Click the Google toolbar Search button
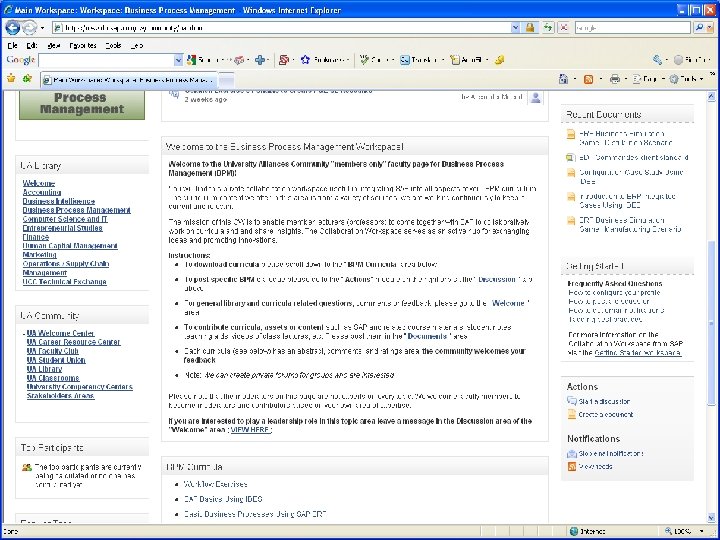720x540 pixels. [205, 60]
